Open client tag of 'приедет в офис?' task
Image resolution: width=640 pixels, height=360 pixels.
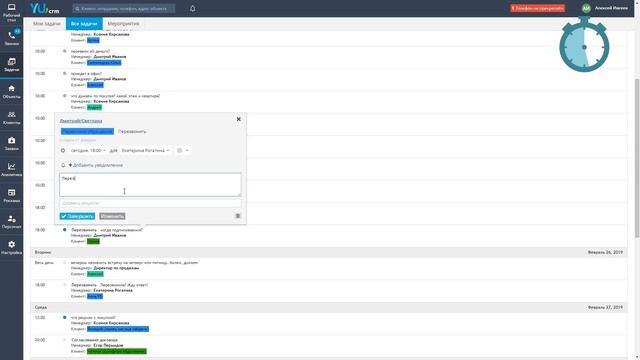click(95, 85)
